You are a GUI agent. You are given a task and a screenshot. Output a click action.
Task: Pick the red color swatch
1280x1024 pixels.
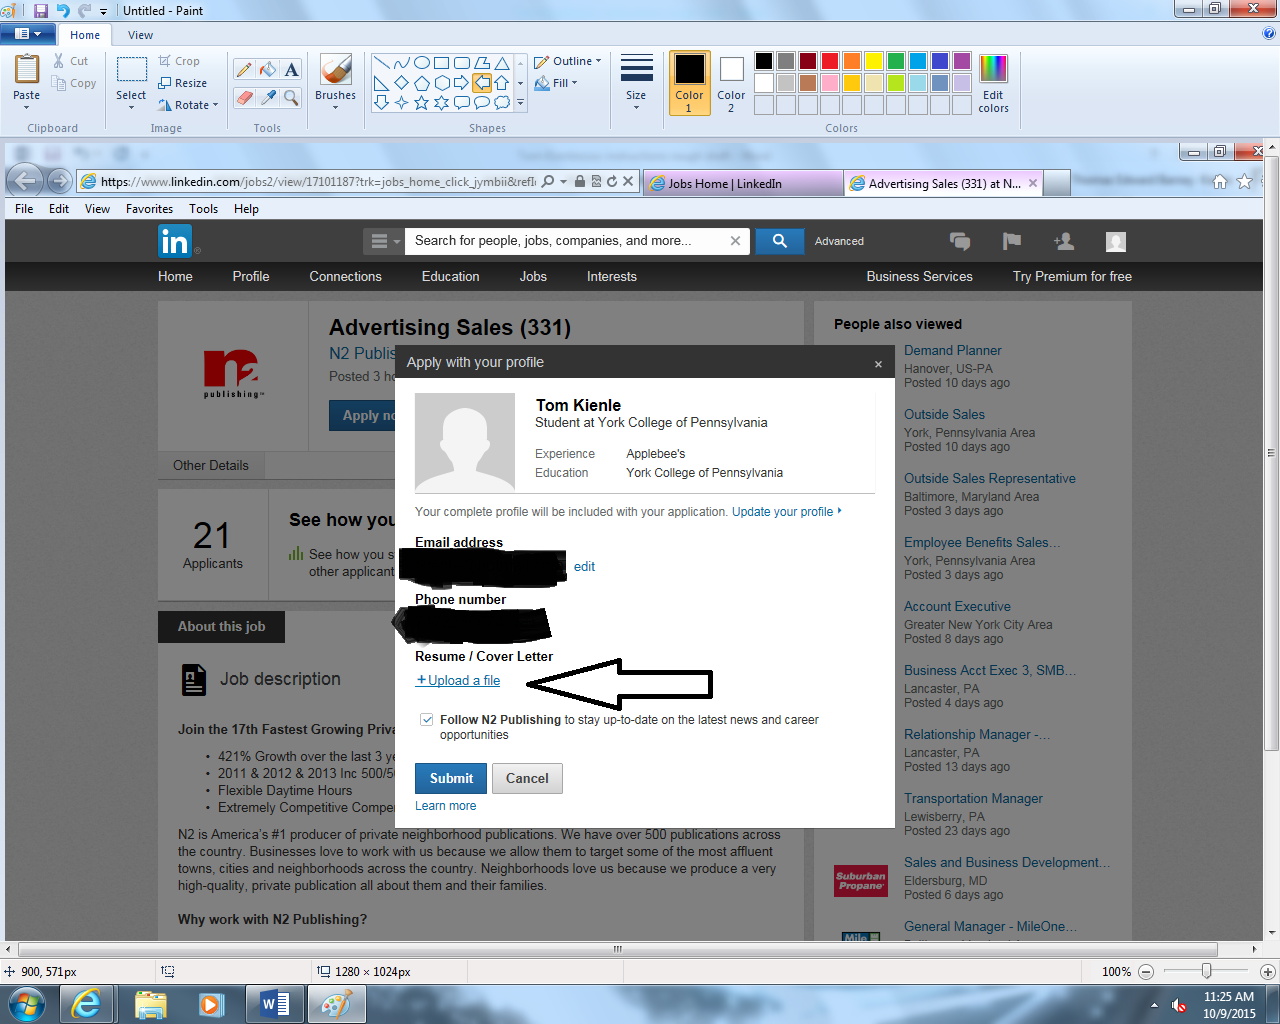point(829,61)
